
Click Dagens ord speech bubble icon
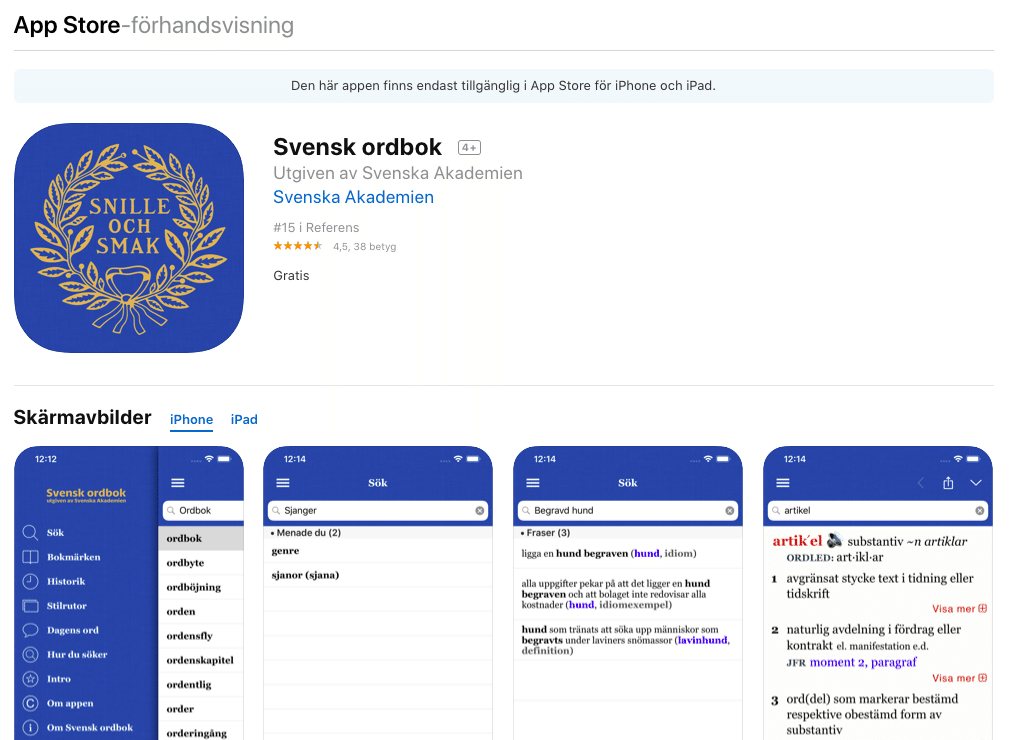(x=30, y=630)
